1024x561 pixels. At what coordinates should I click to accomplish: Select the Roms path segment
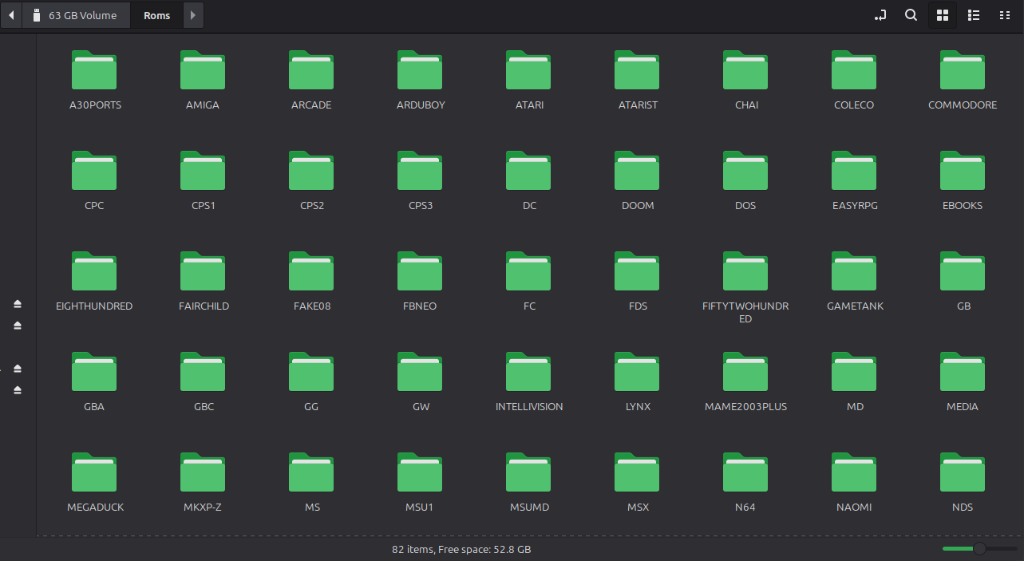pyautogui.click(x=157, y=15)
